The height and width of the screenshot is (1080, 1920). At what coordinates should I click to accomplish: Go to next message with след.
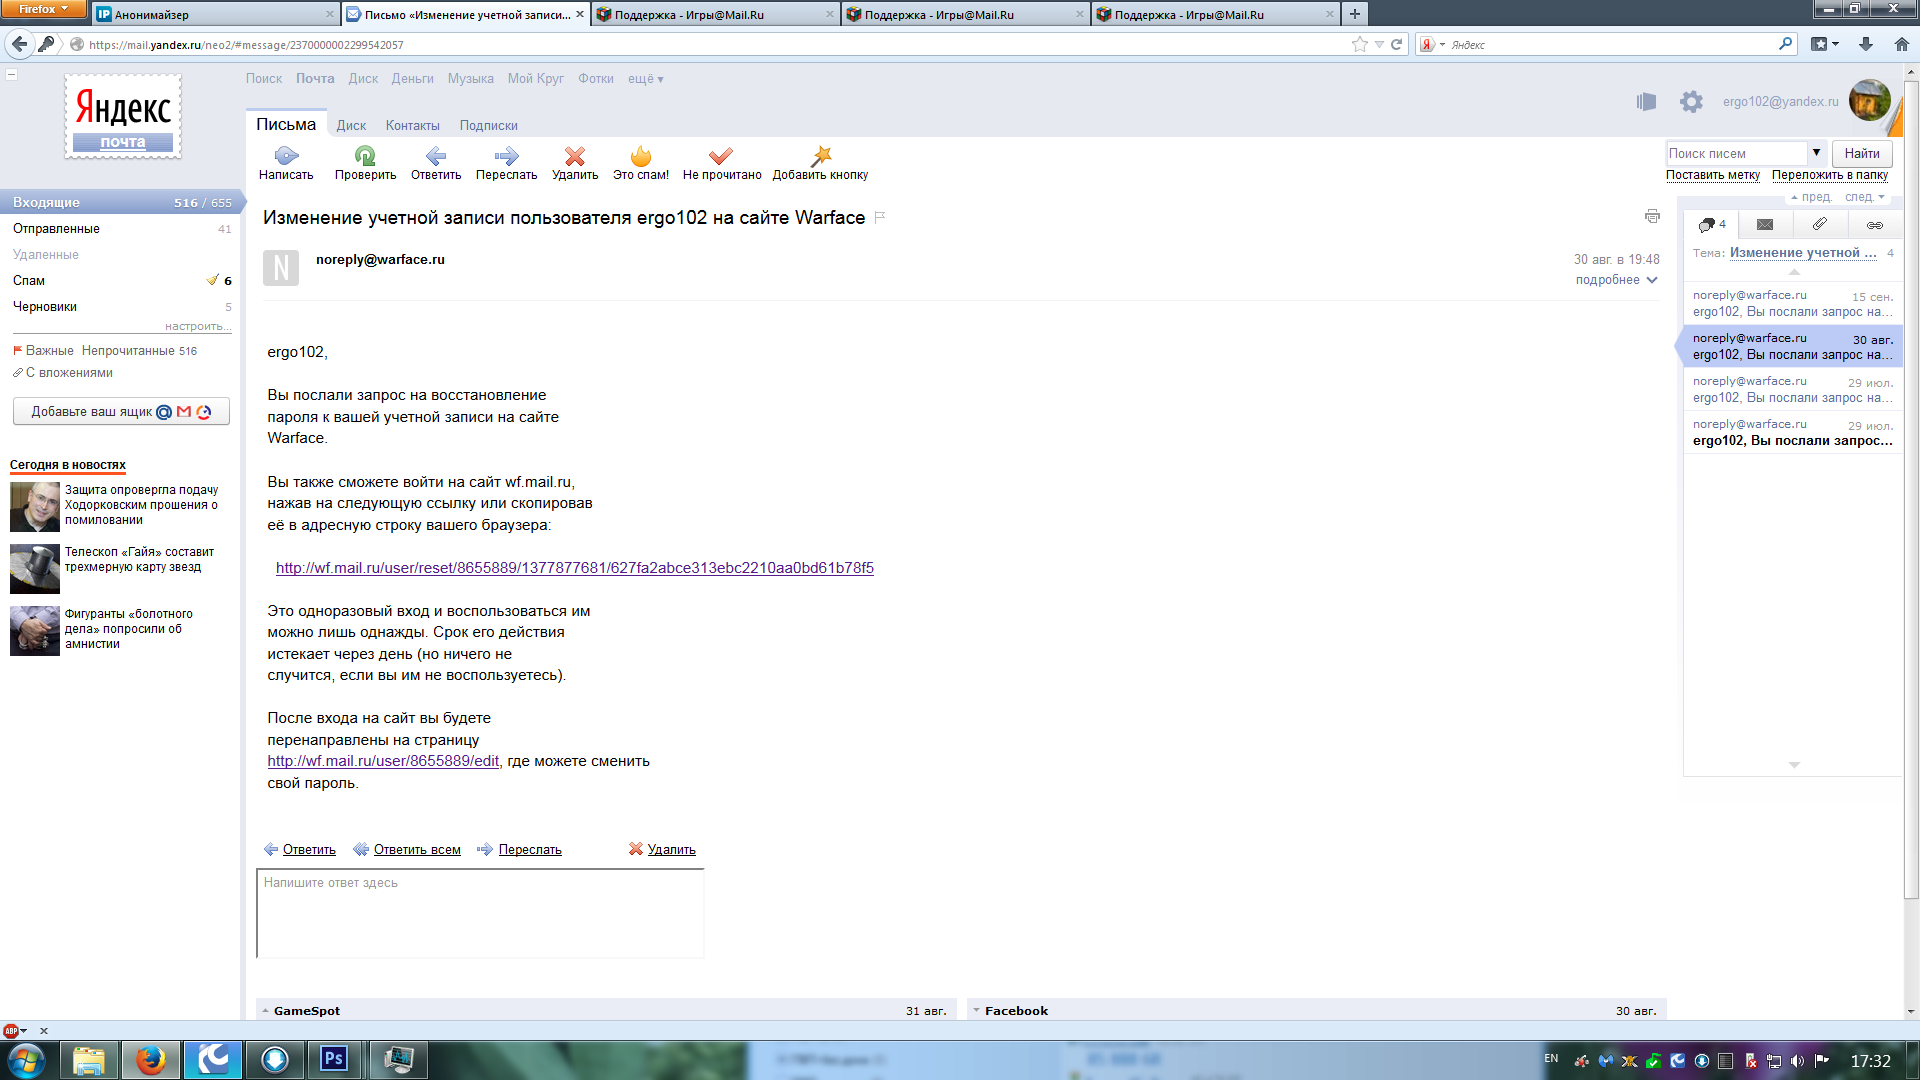coord(1865,197)
